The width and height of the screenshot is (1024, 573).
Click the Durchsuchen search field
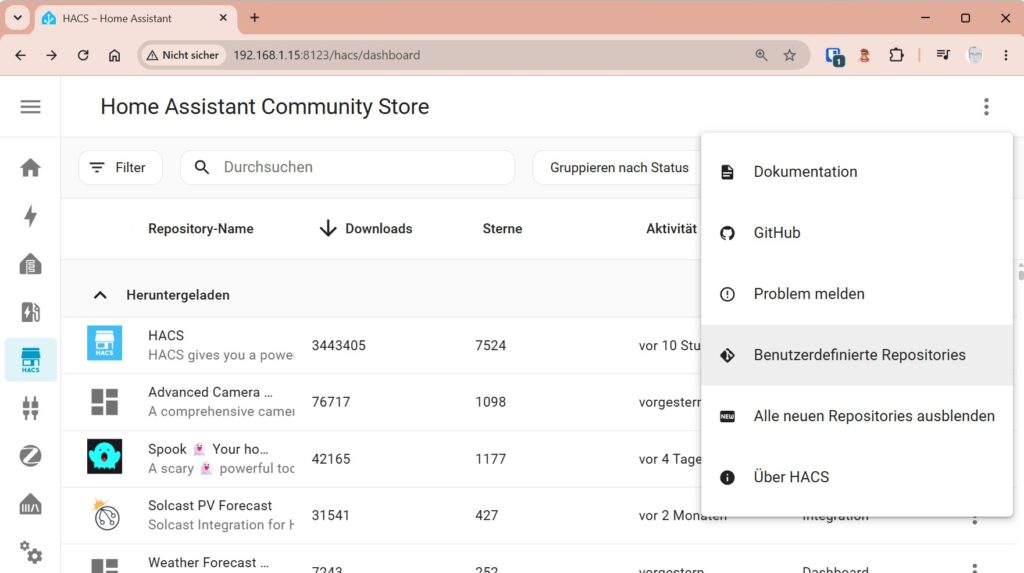coord(347,167)
